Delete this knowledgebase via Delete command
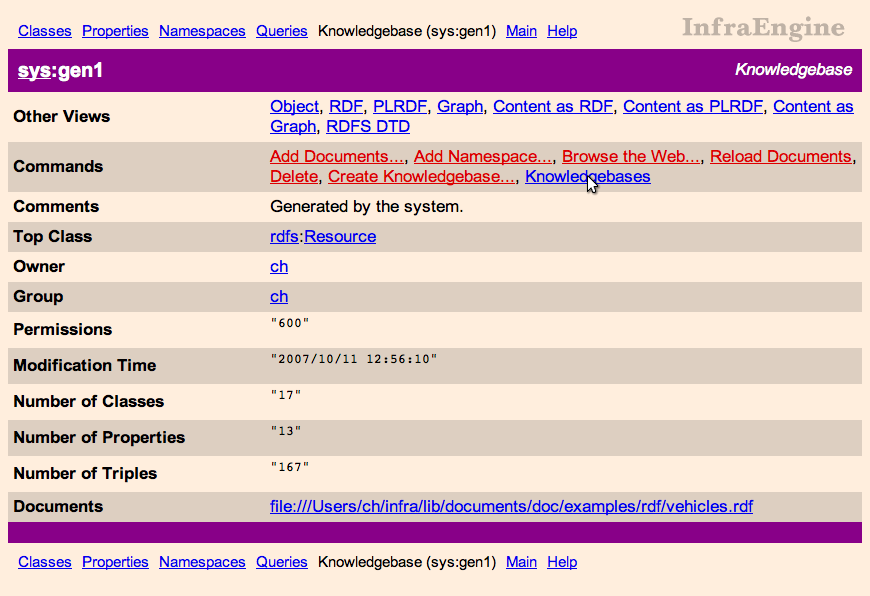 [294, 177]
